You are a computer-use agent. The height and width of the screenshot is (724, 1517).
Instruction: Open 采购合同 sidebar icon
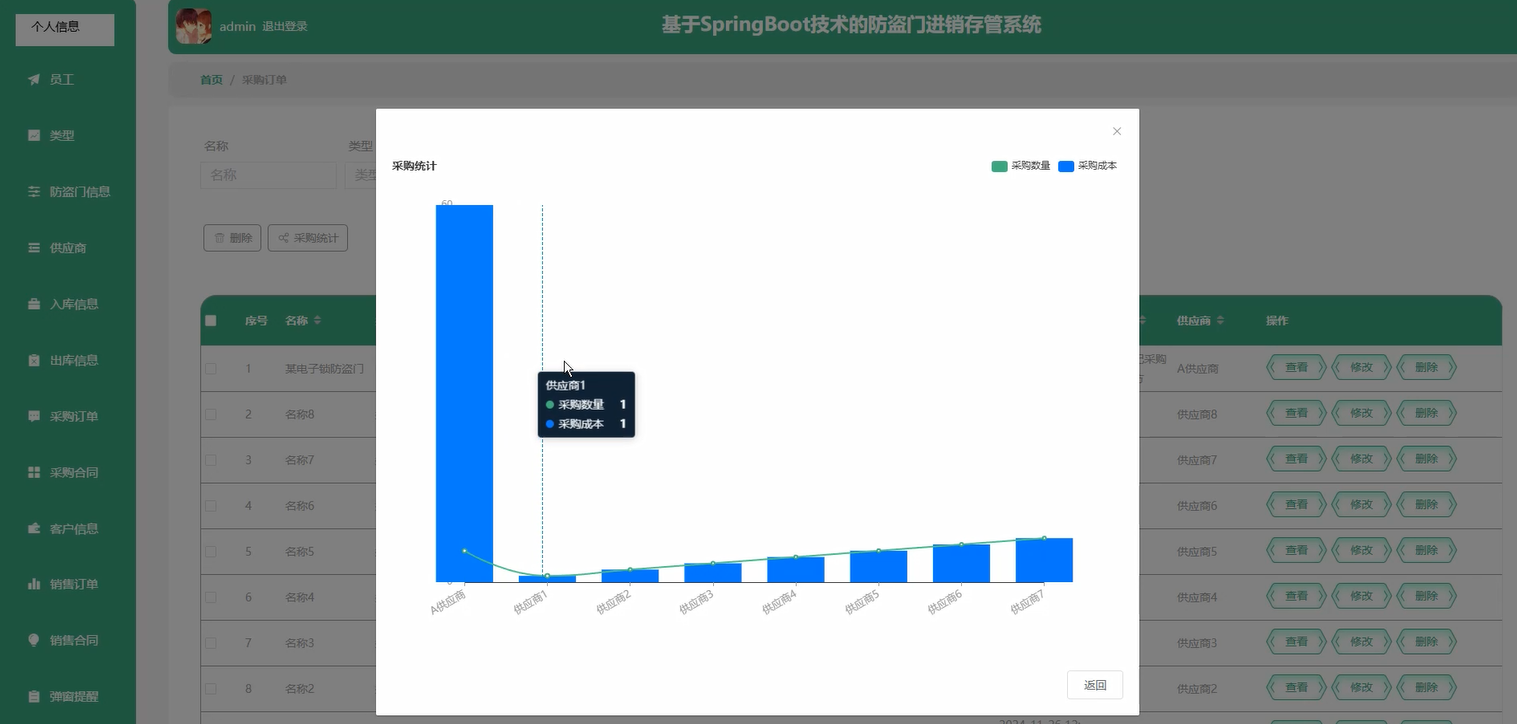(x=34, y=472)
